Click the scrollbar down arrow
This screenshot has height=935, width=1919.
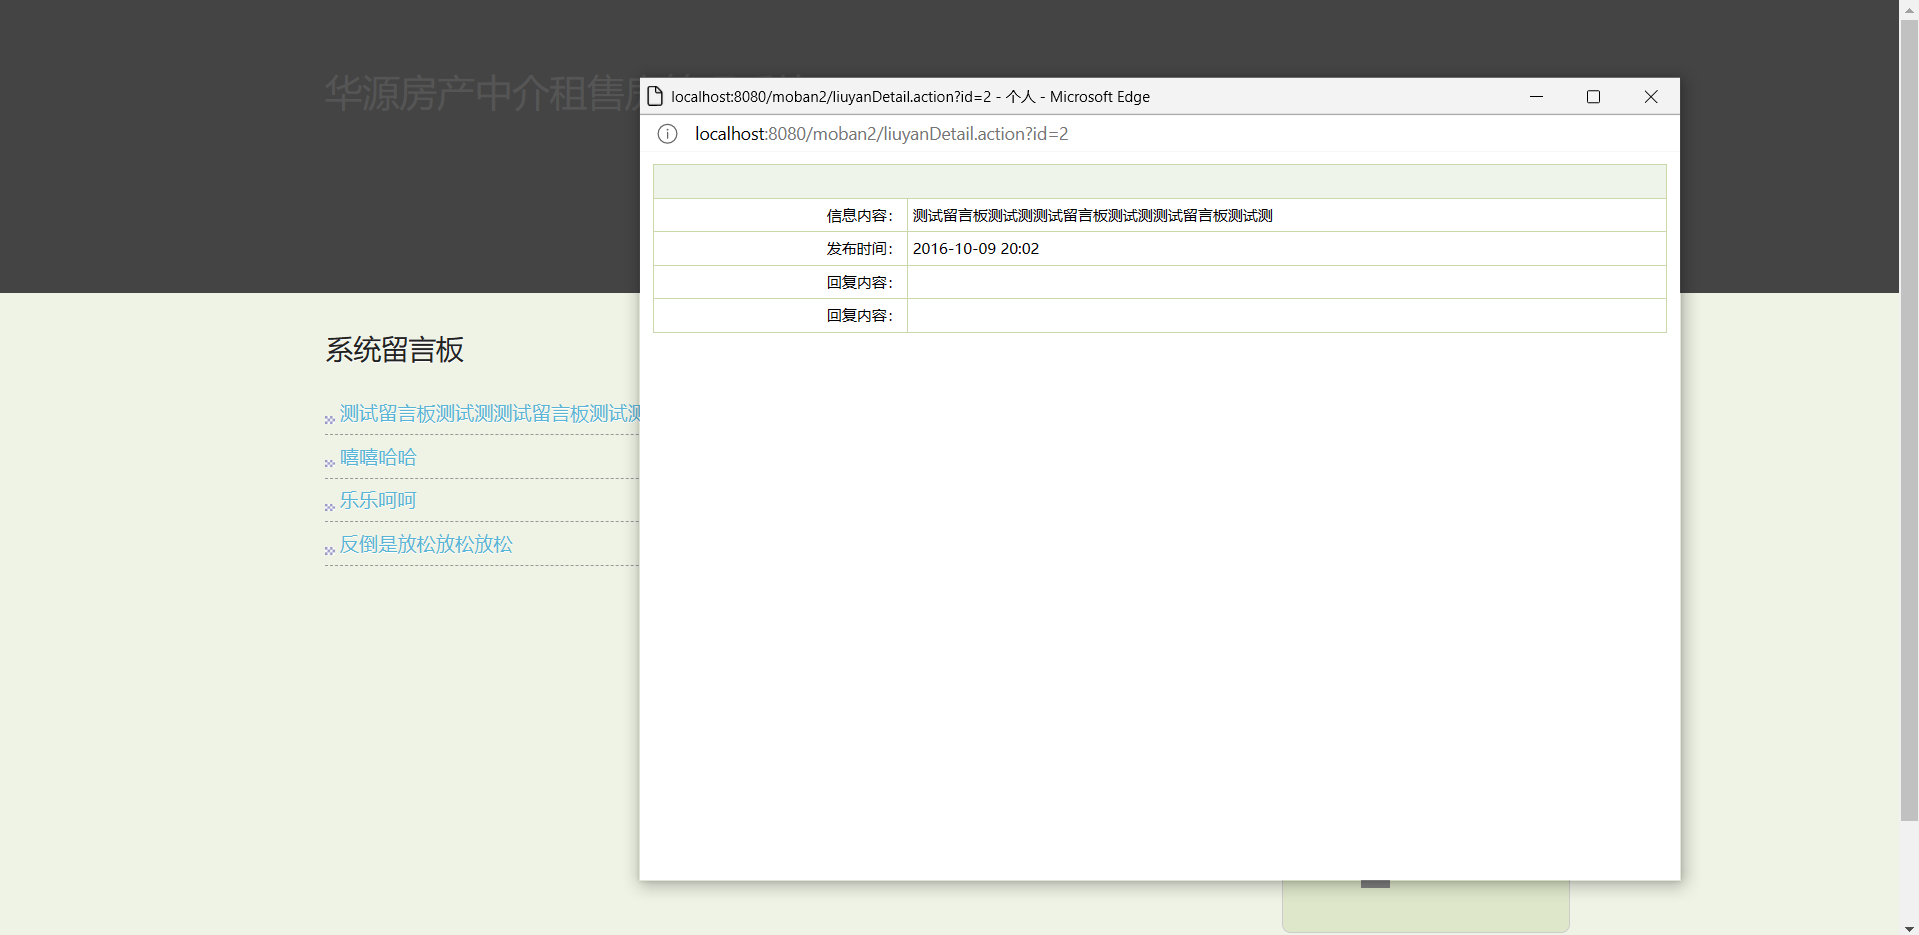1909,927
